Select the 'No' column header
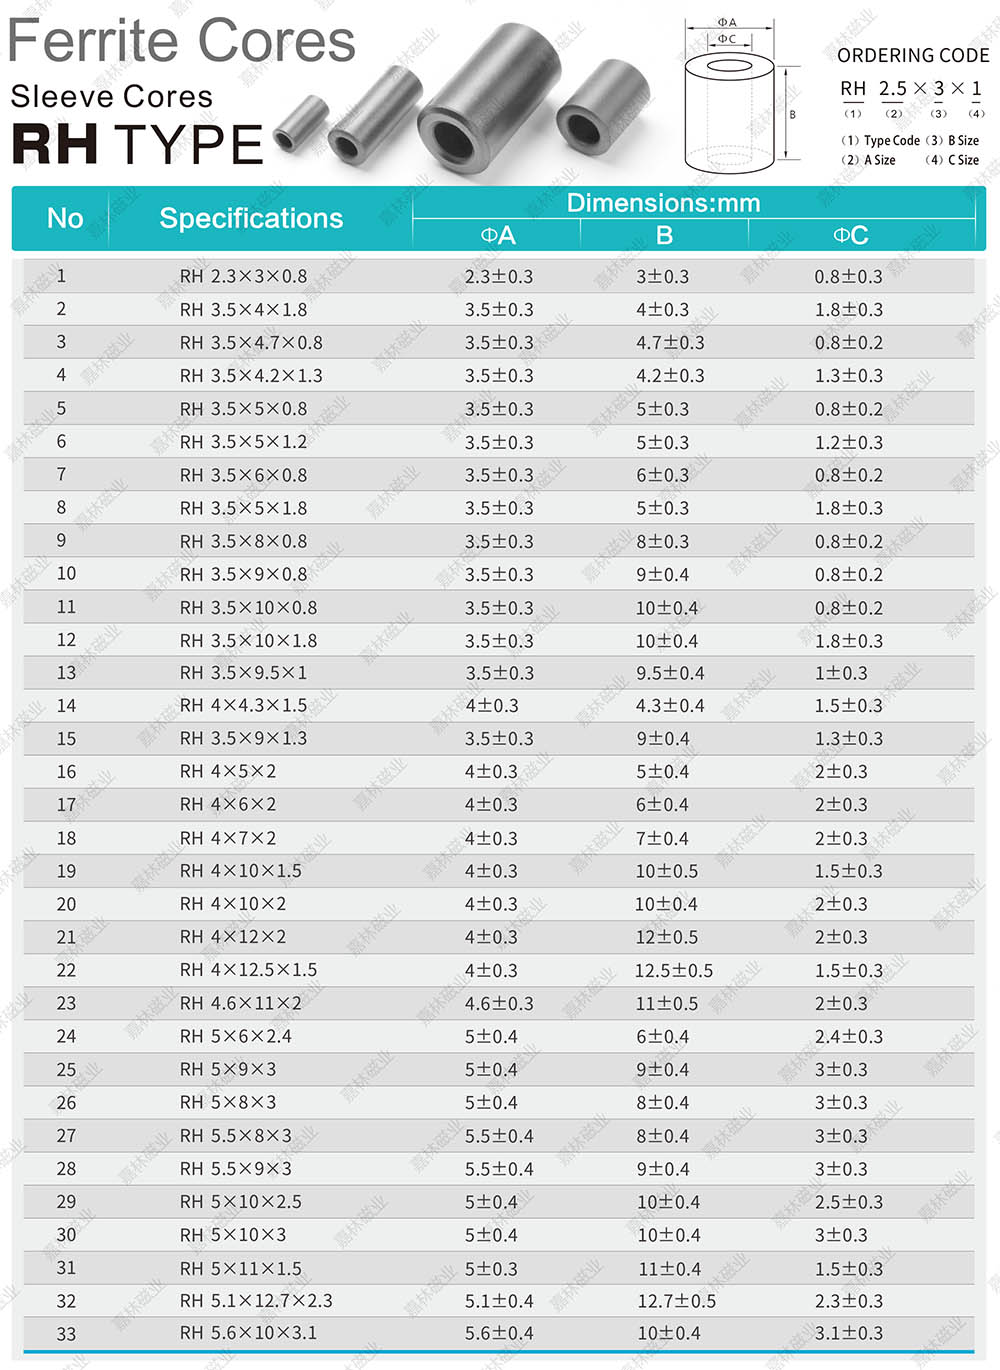1000x1370 pixels. pos(65,218)
